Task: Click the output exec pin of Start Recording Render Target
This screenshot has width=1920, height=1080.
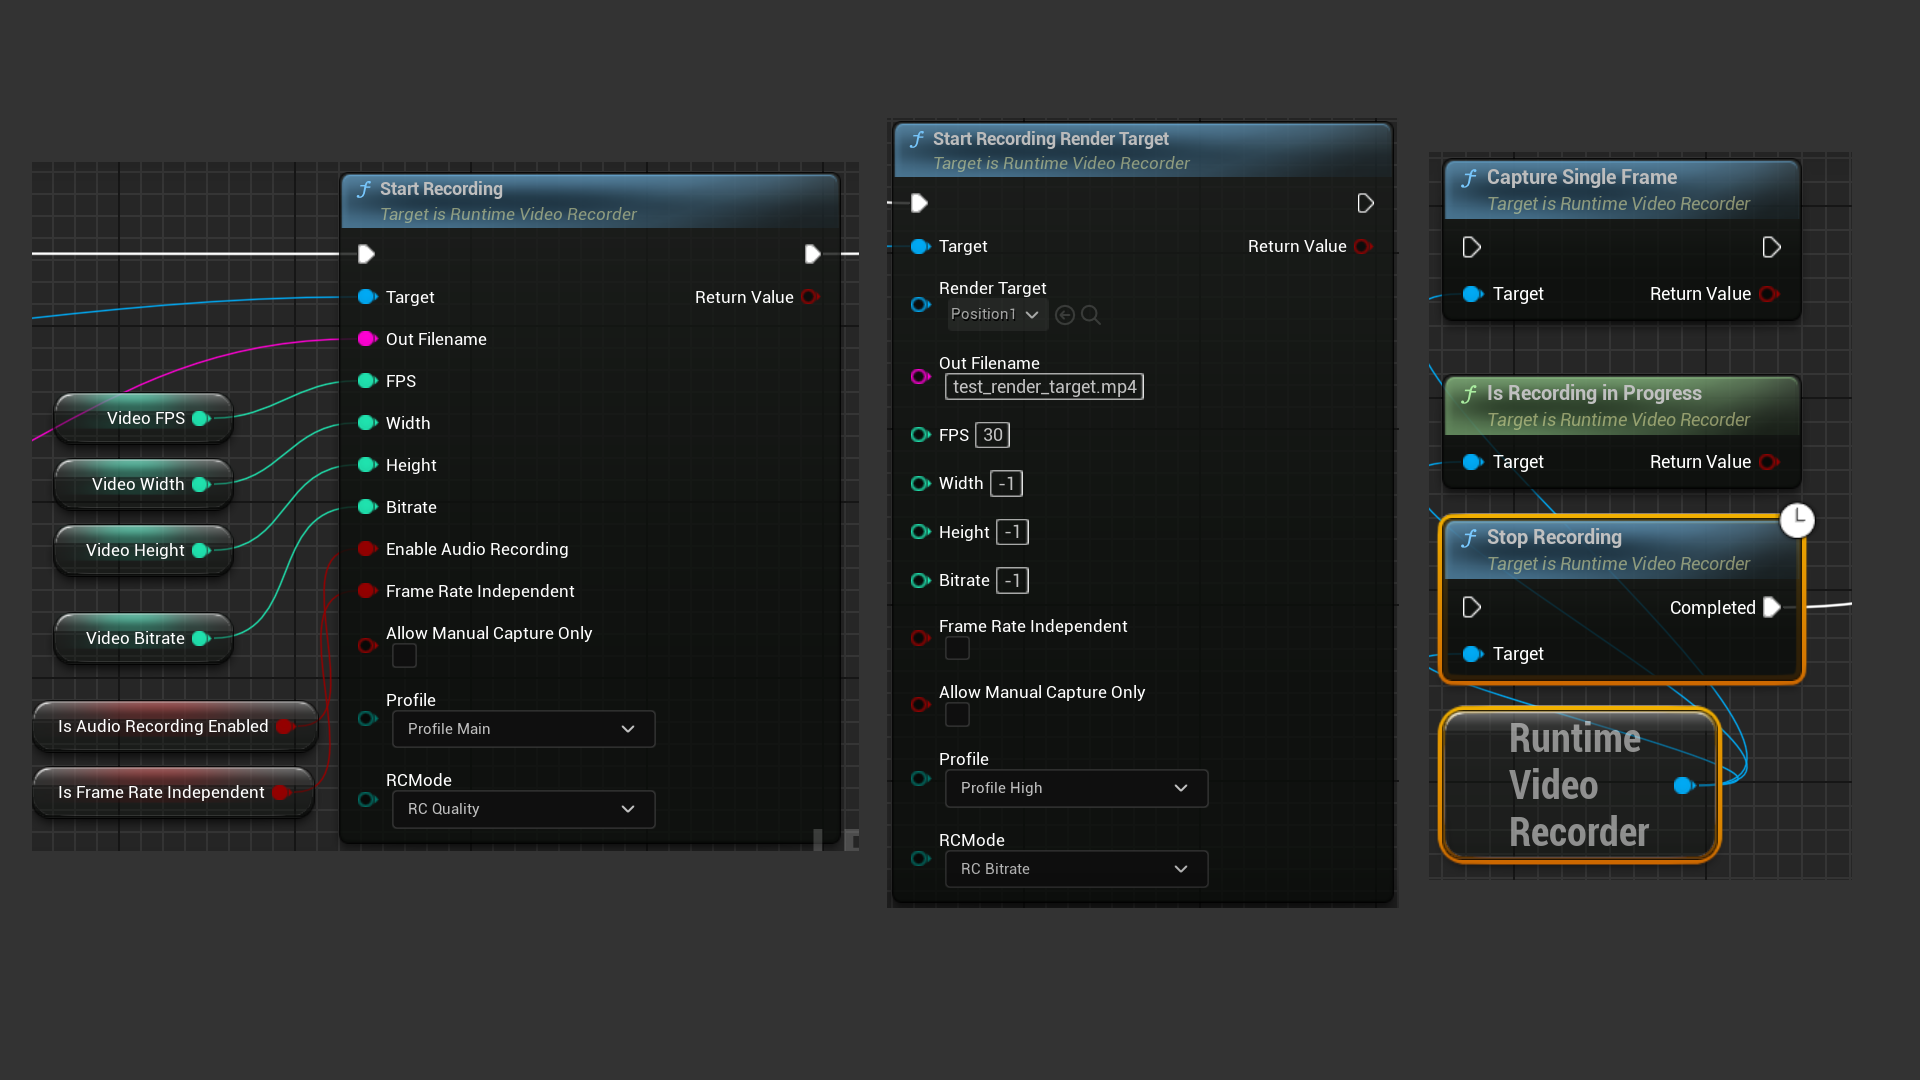Action: point(1365,204)
